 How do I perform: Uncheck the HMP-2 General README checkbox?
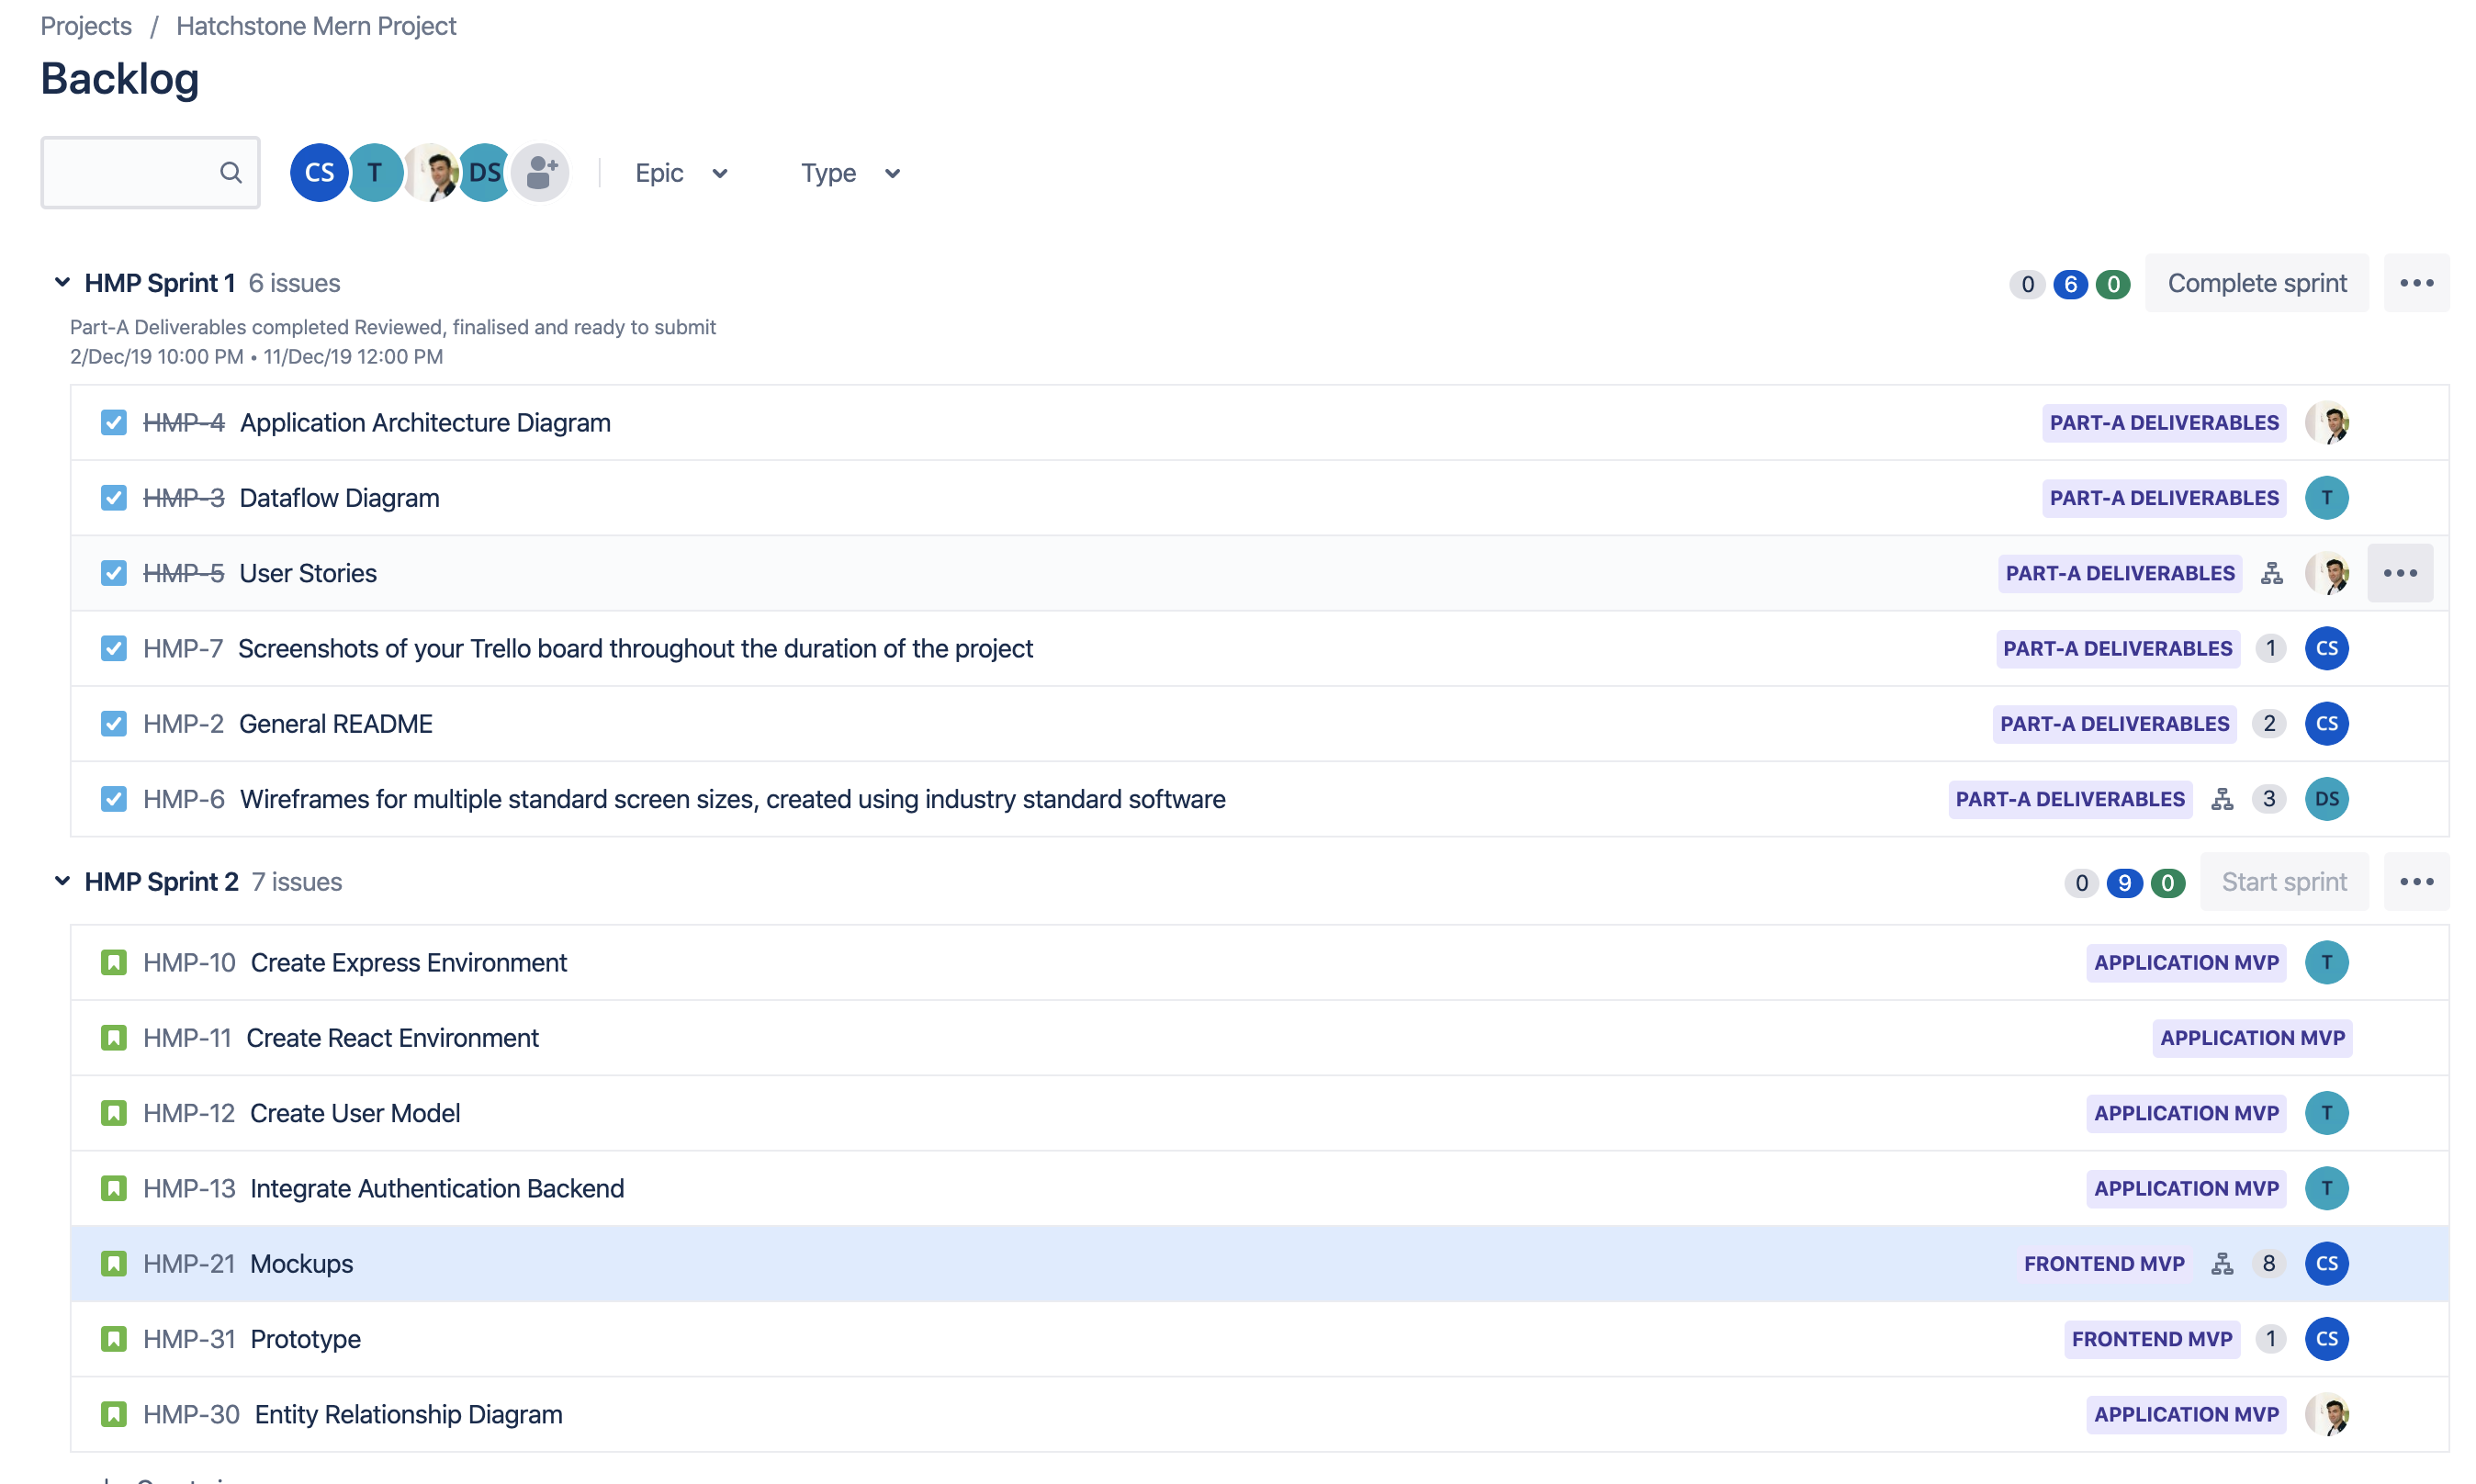click(113, 723)
